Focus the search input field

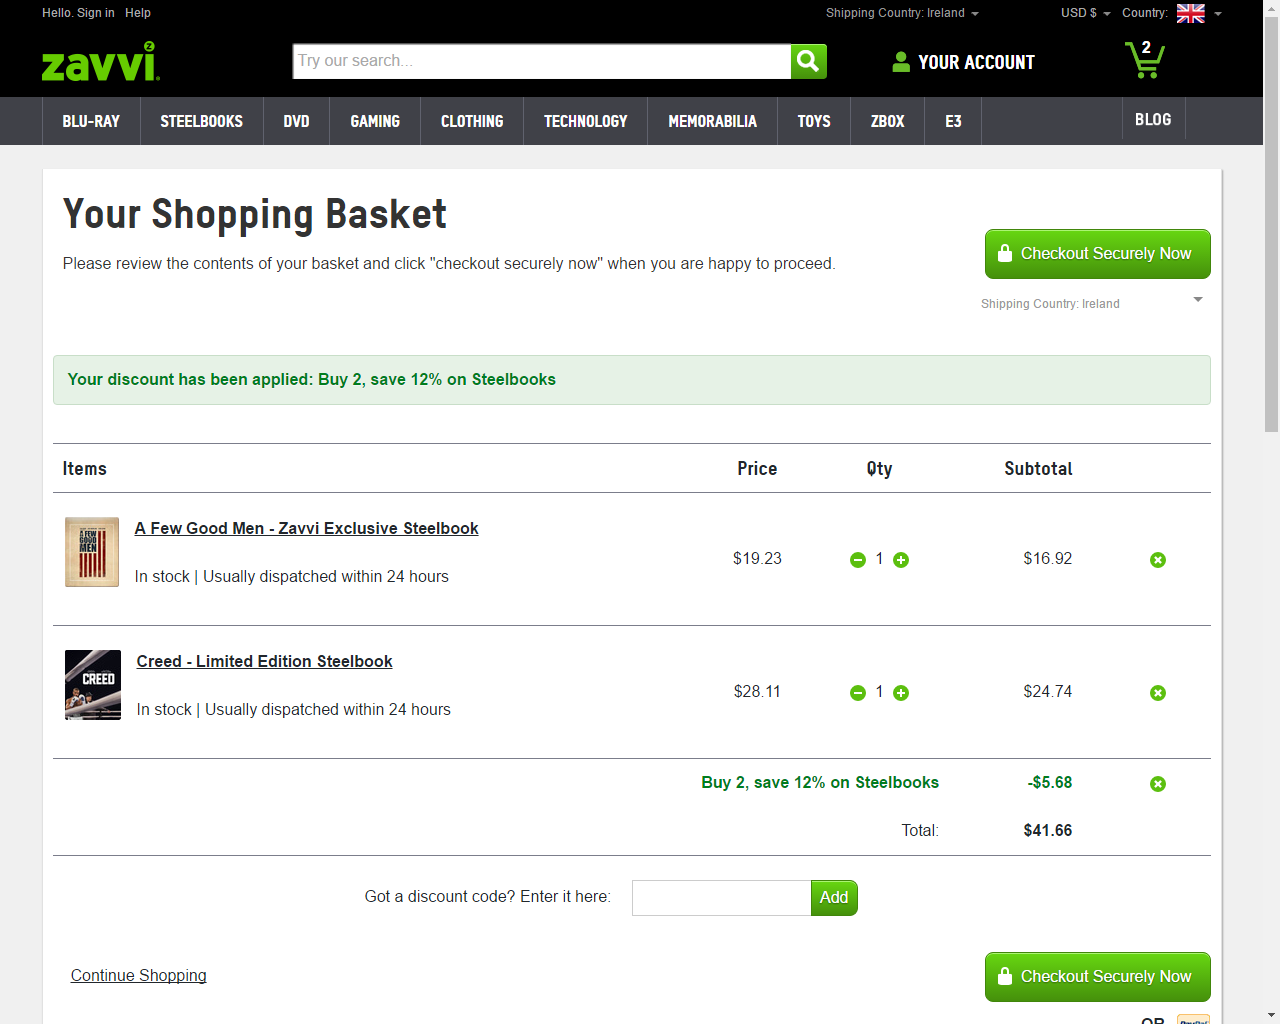tap(542, 61)
